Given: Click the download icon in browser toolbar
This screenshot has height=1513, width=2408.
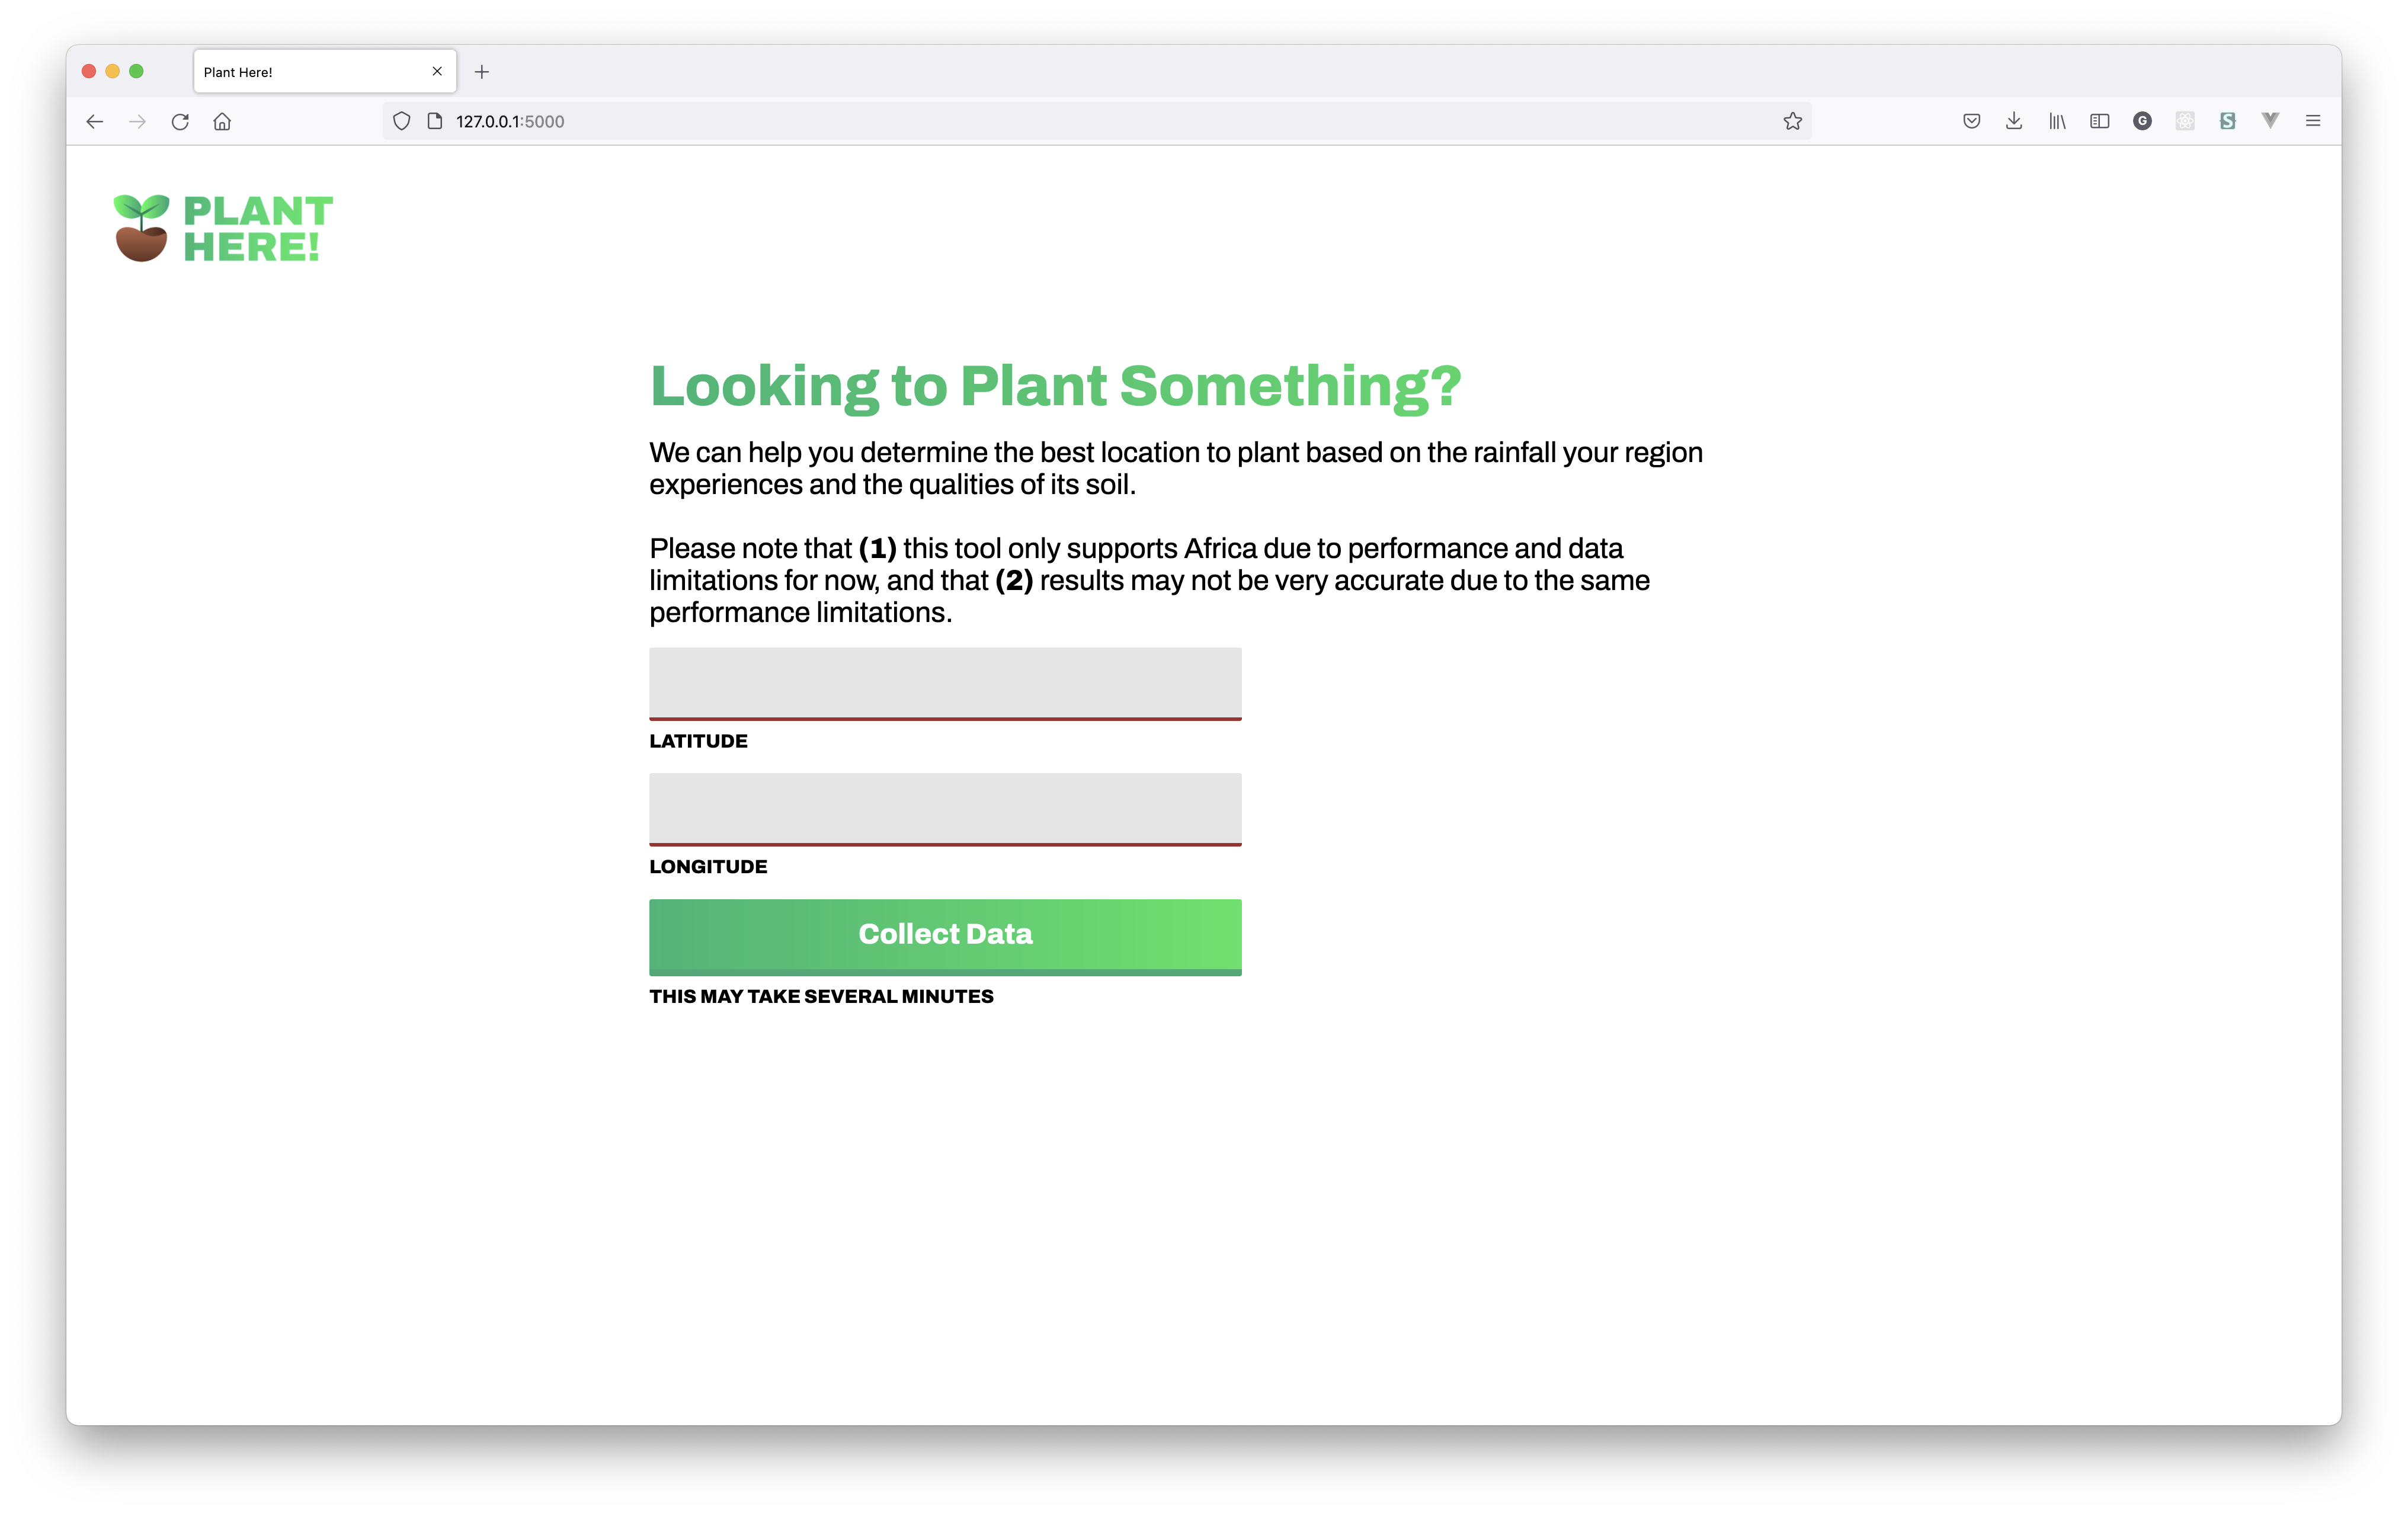Looking at the screenshot, I should [2012, 120].
